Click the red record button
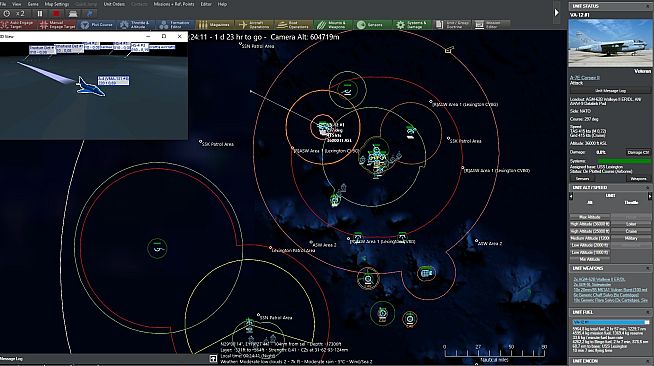Screen dimensions: 654x366 (56, 14)
